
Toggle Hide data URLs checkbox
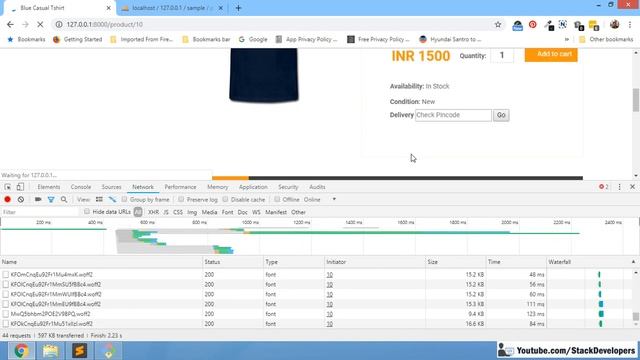[87, 211]
